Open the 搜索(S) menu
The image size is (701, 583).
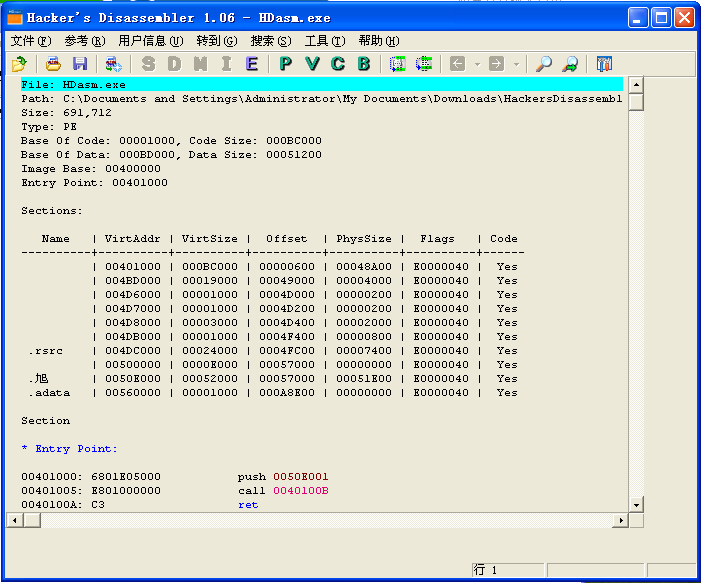(271, 41)
